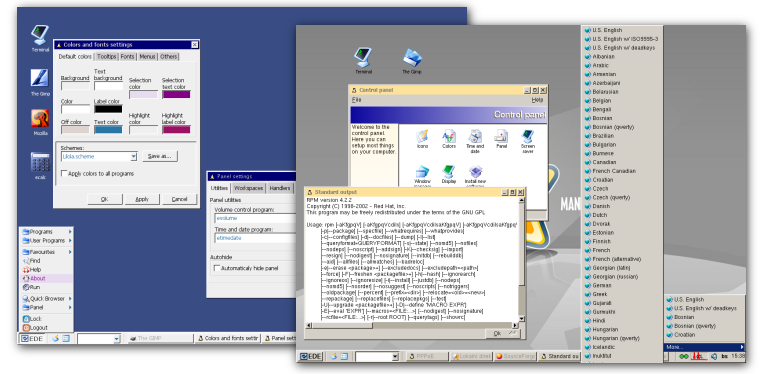Open the Schemes dropdown arrow
Viewport: 762px width, 374px height.
pyautogui.click(x=134, y=157)
